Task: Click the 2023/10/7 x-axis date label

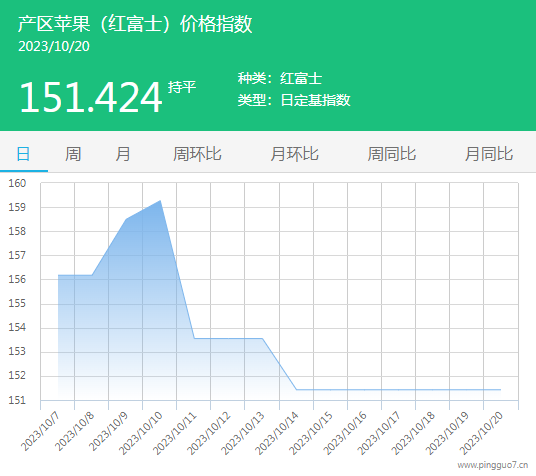Action: point(40,431)
